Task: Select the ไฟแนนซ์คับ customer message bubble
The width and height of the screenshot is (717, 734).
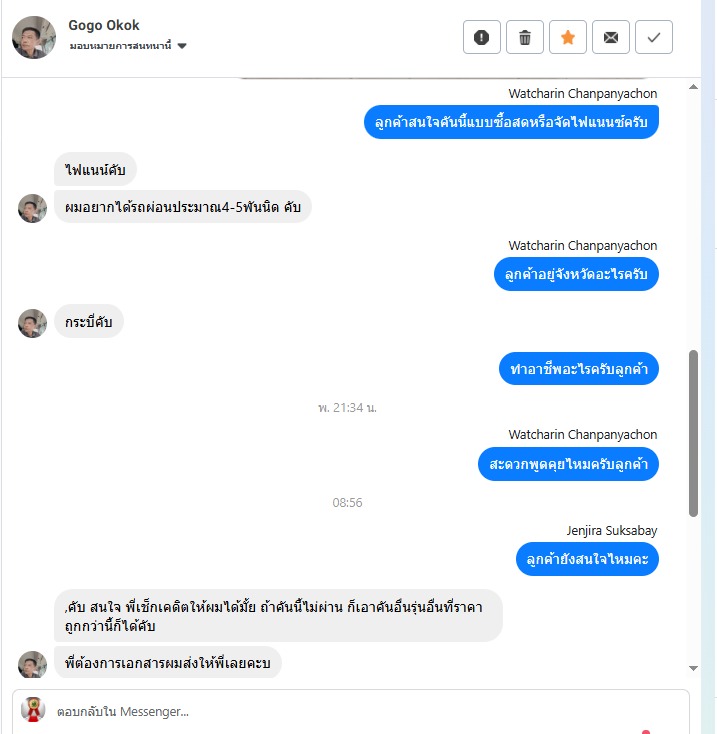Action: (x=95, y=169)
